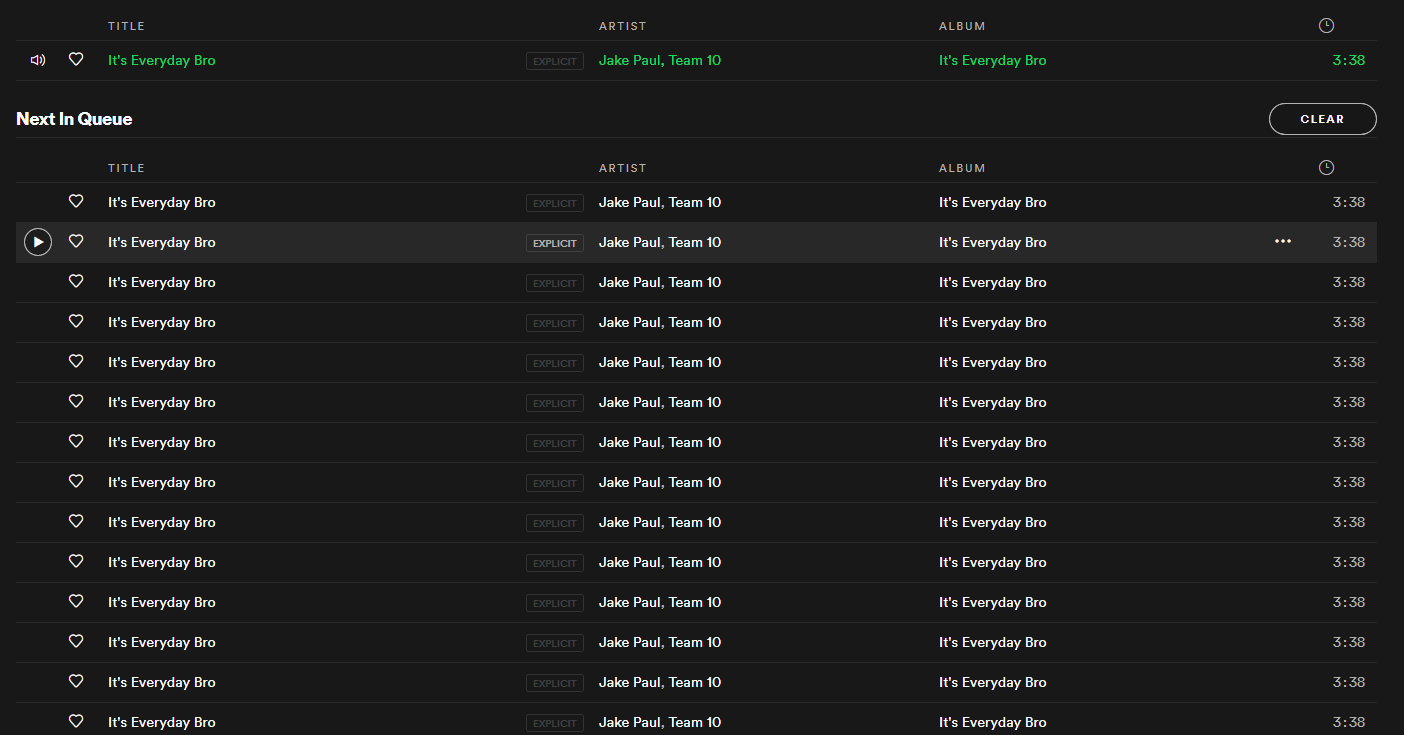Open the green Jake Paul artist link
The width and height of the screenshot is (1404, 735).
coord(630,60)
